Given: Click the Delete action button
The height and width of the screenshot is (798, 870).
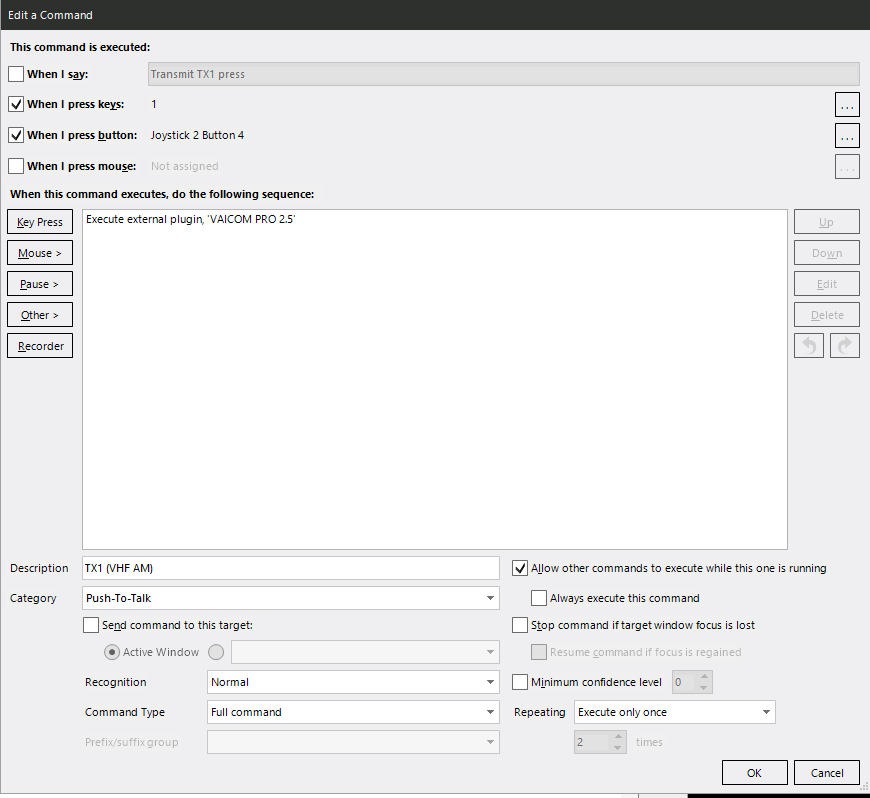Looking at the screenshot, I should 827,315.
